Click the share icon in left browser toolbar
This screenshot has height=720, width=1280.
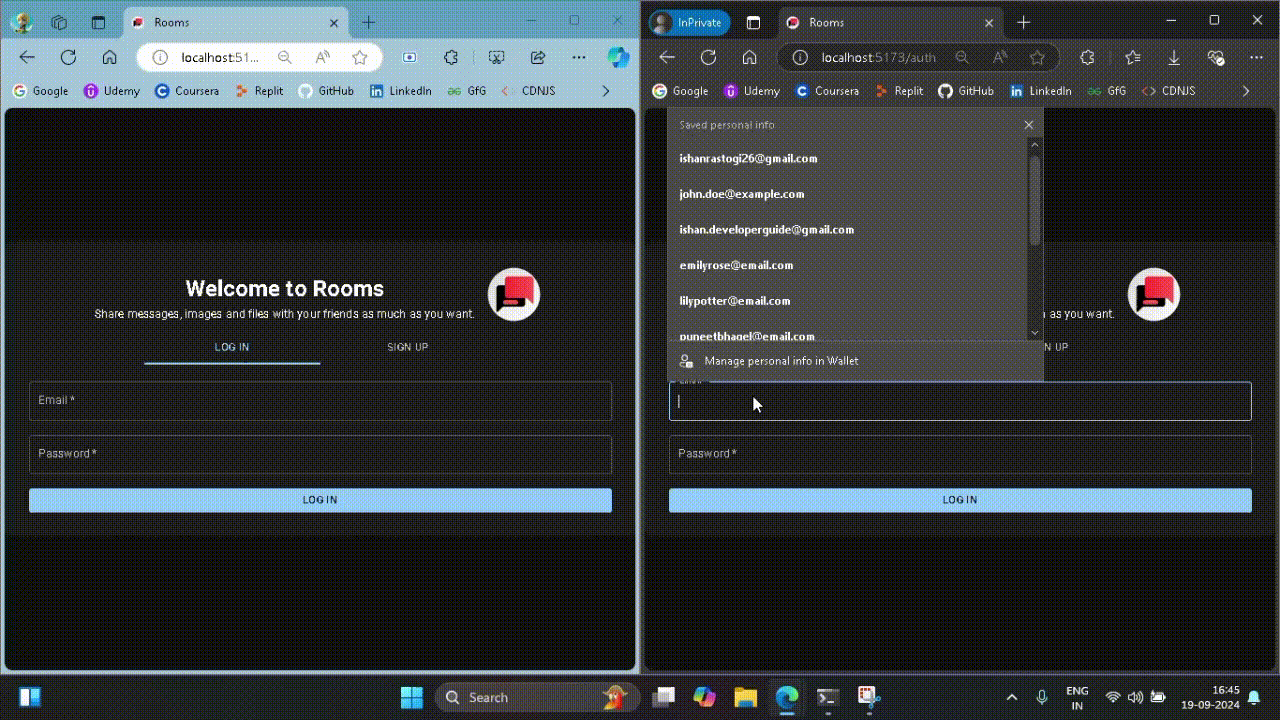[538, 58]
